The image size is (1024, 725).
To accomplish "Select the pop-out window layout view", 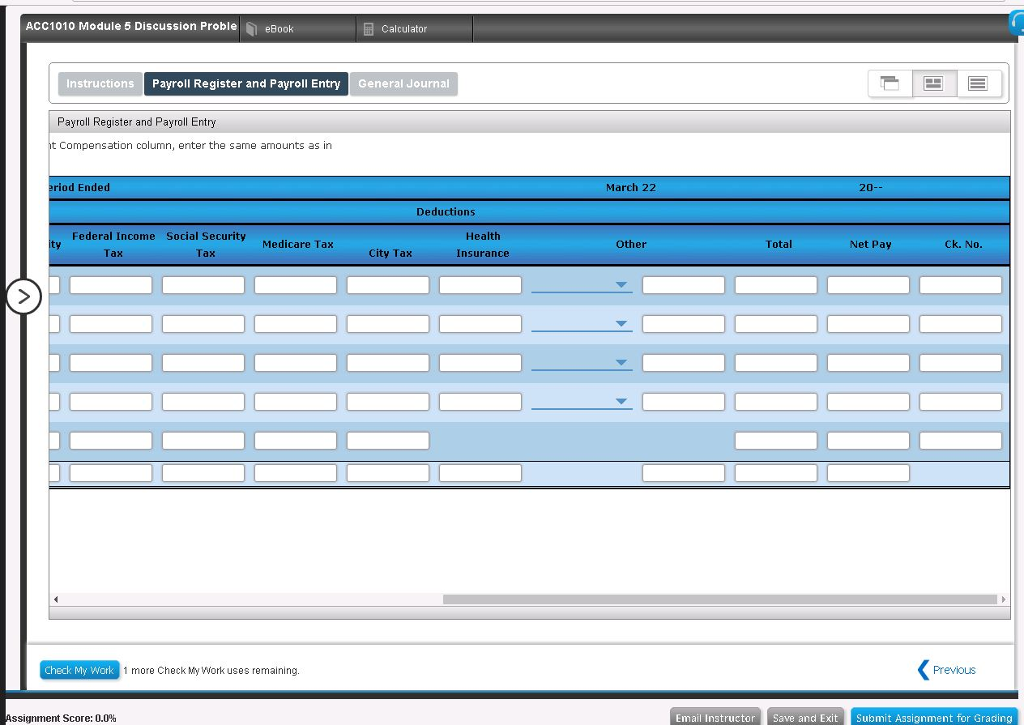I will point(889,84).
